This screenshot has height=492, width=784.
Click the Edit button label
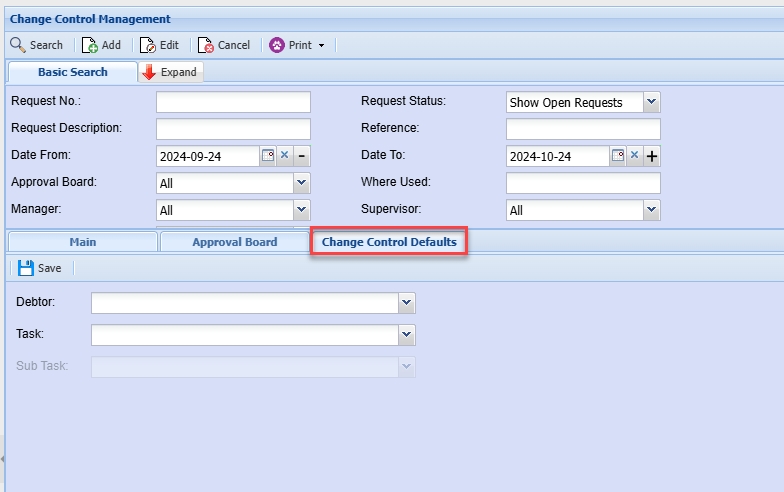169,45
